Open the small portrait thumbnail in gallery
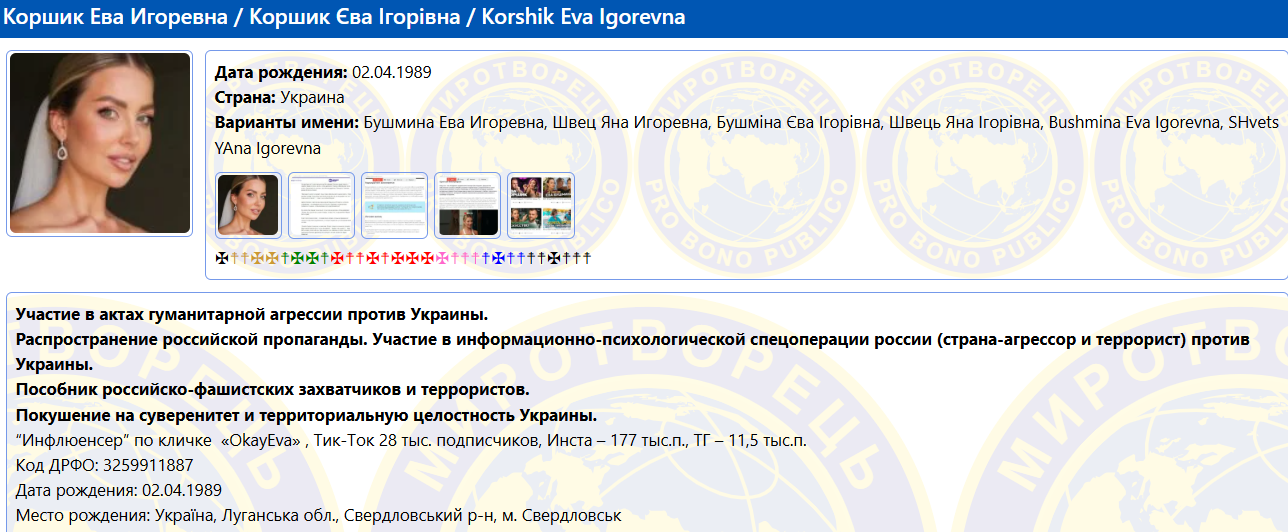 248,205
